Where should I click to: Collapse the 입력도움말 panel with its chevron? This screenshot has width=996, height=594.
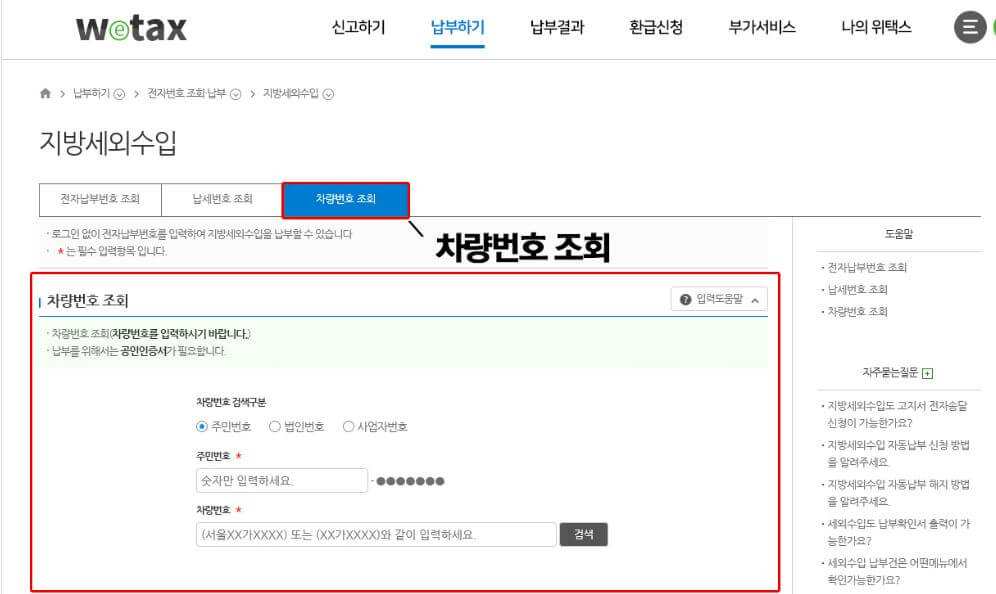tap(755, 298)
